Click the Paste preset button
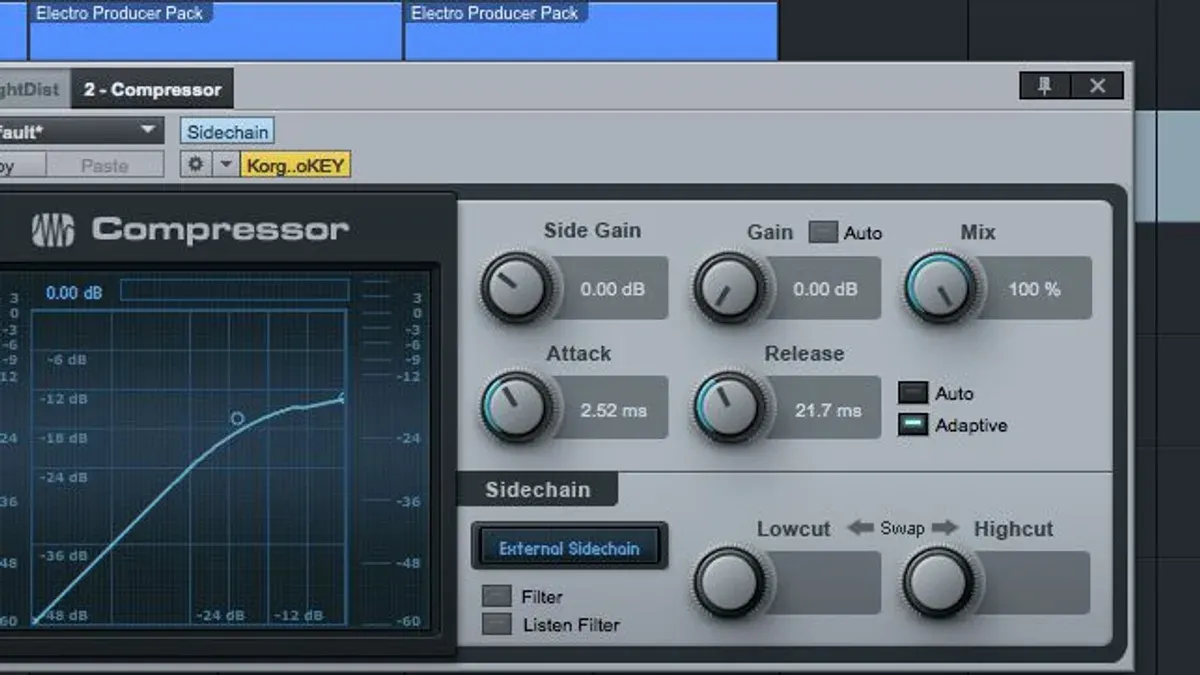Image resolution: width=1200 pixels, height=675 pixels. tap(105, 166)
